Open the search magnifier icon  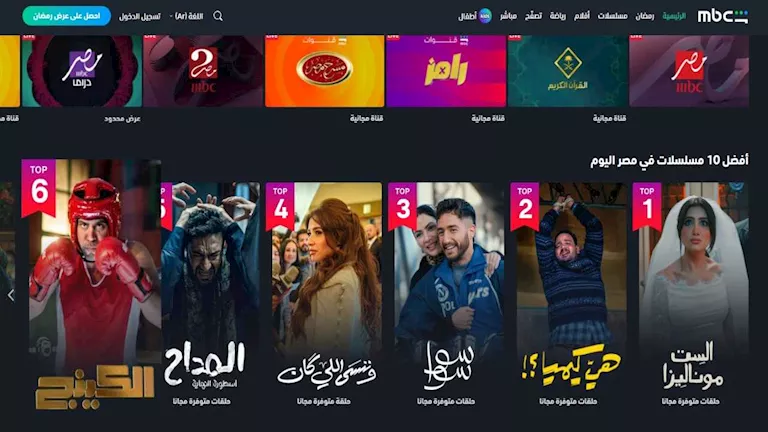(218, 16)
